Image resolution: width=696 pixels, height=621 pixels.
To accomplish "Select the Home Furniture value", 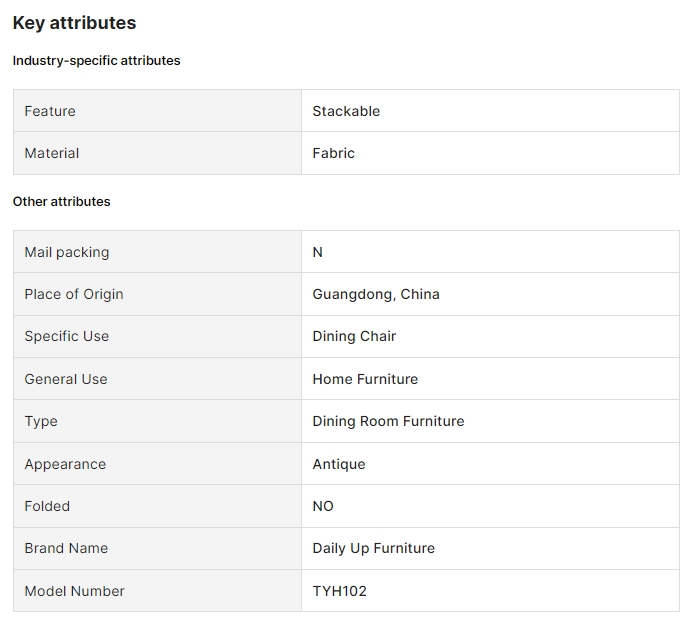I will [x=365, y=379].
